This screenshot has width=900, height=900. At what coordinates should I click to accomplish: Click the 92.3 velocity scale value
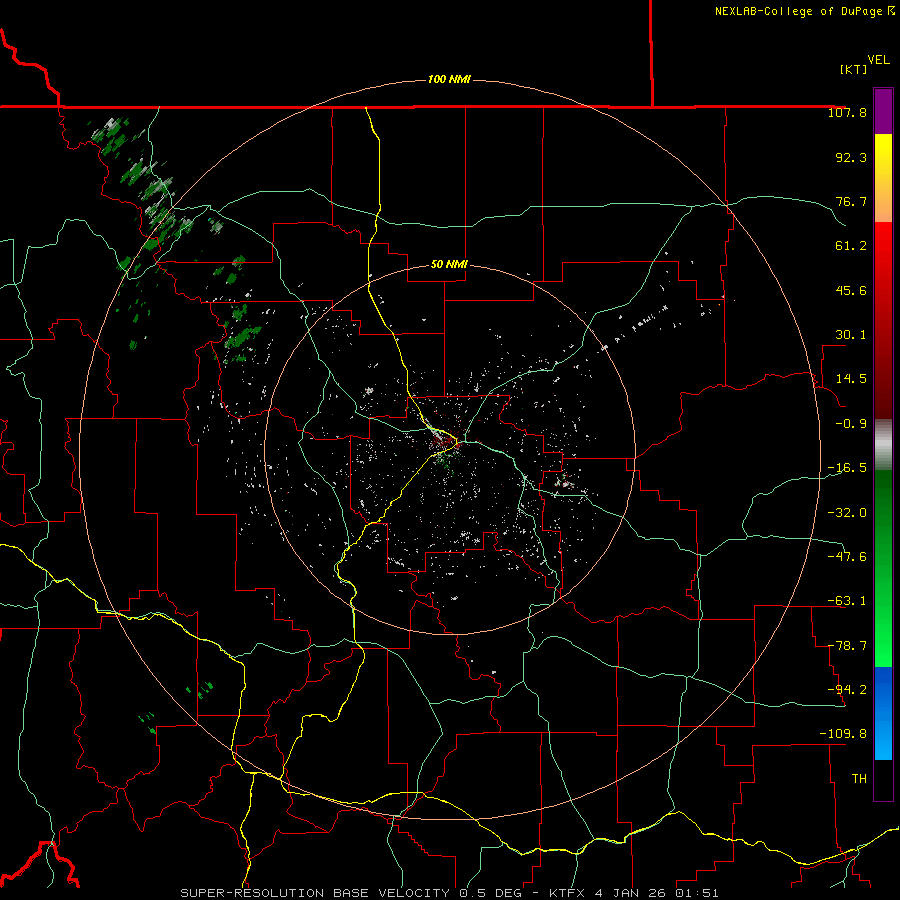pos(851,157)
